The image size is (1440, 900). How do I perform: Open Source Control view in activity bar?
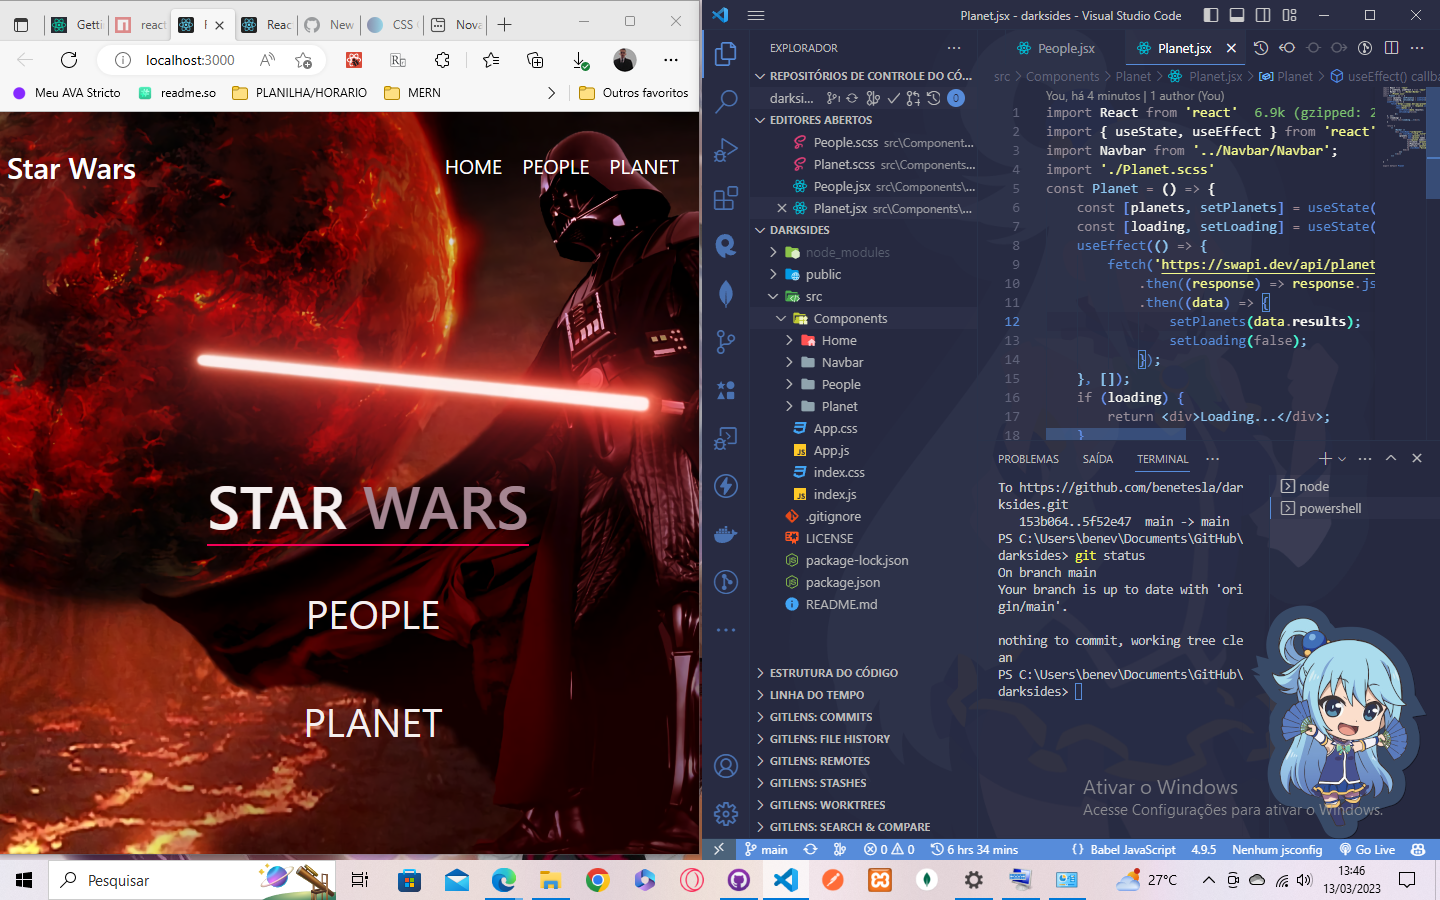(x=726, y=342)
